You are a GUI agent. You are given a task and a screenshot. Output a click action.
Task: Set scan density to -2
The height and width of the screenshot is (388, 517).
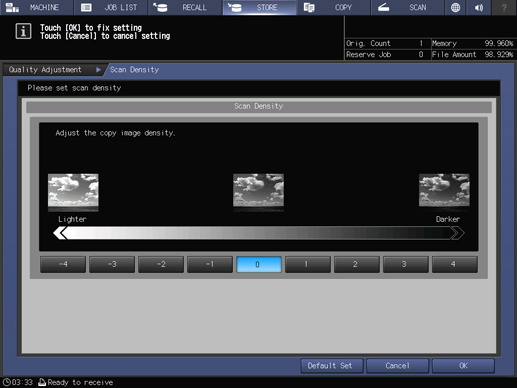pyautogui.click(x=161, y=264)
